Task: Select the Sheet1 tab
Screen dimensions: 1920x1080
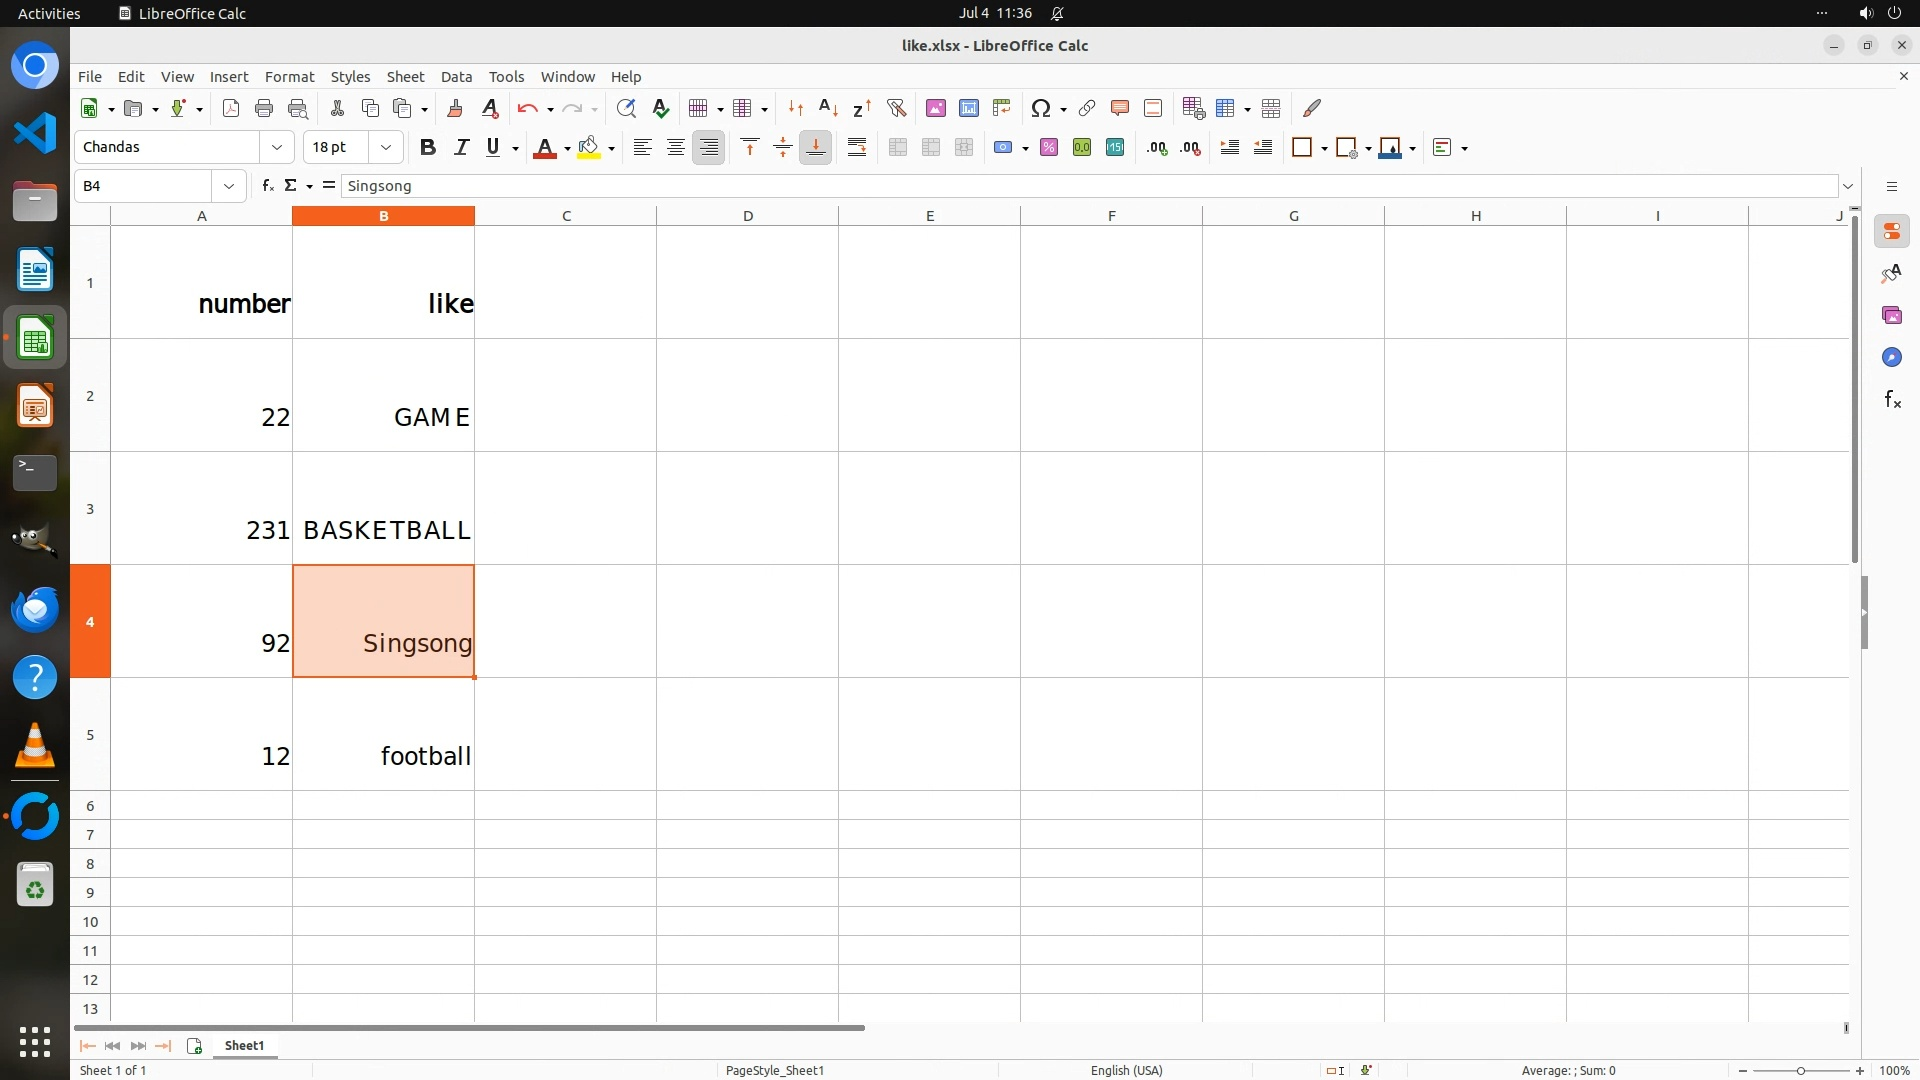Action: (244, 1045)
